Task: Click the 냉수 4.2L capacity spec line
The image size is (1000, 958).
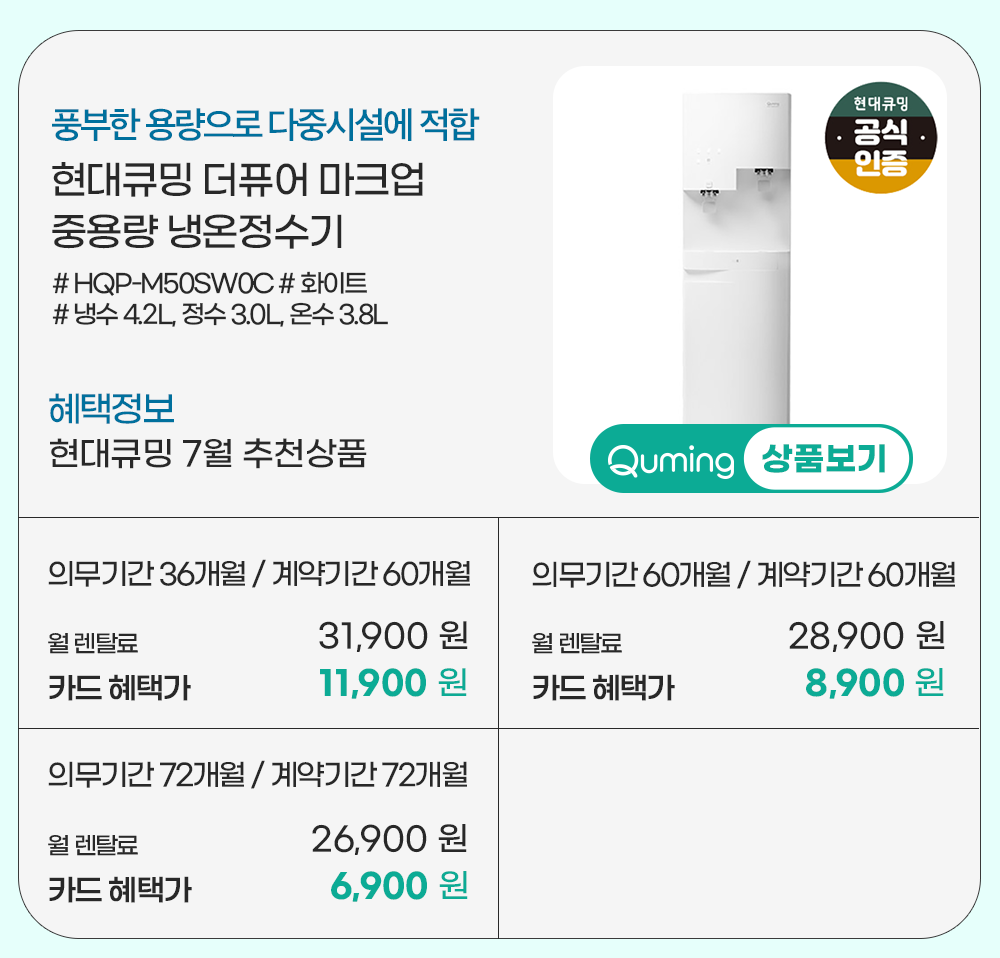Action: [219, 315]
